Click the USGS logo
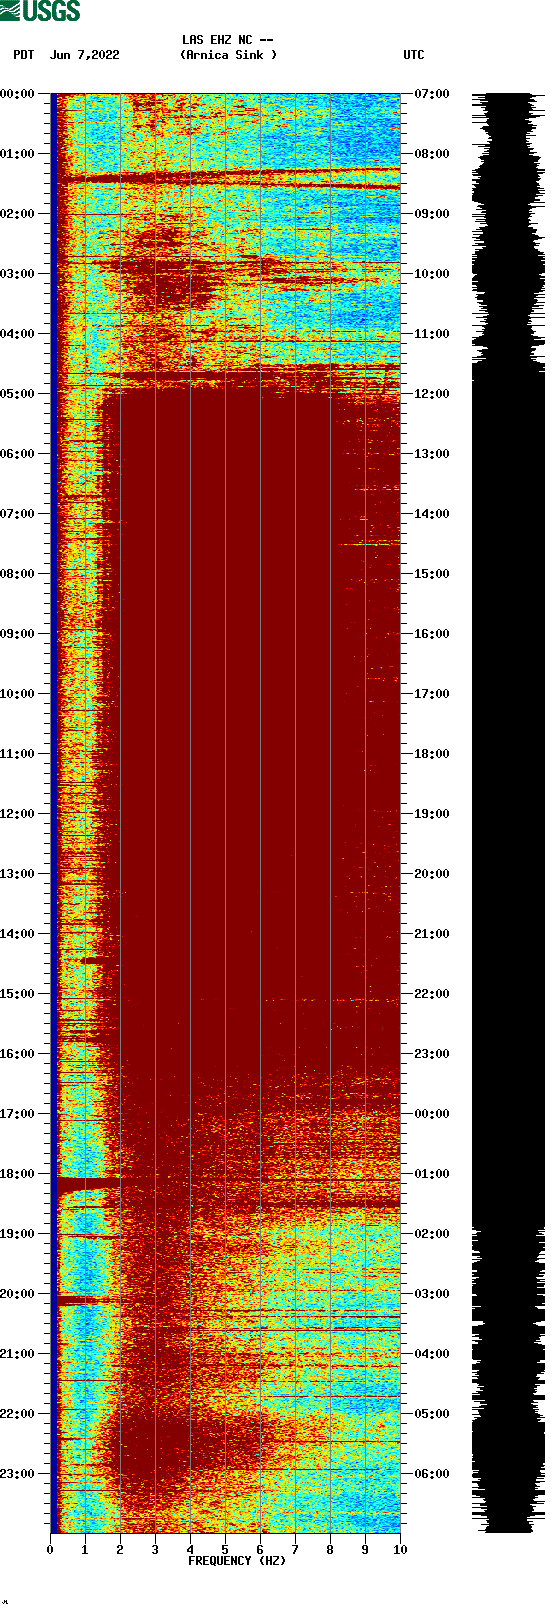 41,11
